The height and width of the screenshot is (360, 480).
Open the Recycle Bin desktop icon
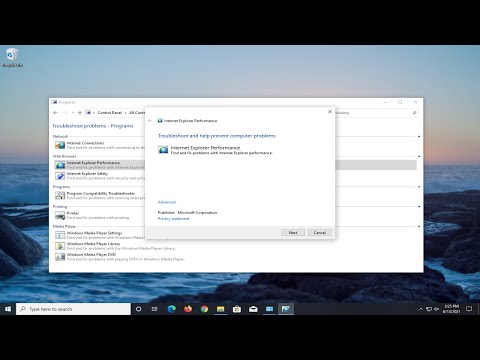coord(12,57)
